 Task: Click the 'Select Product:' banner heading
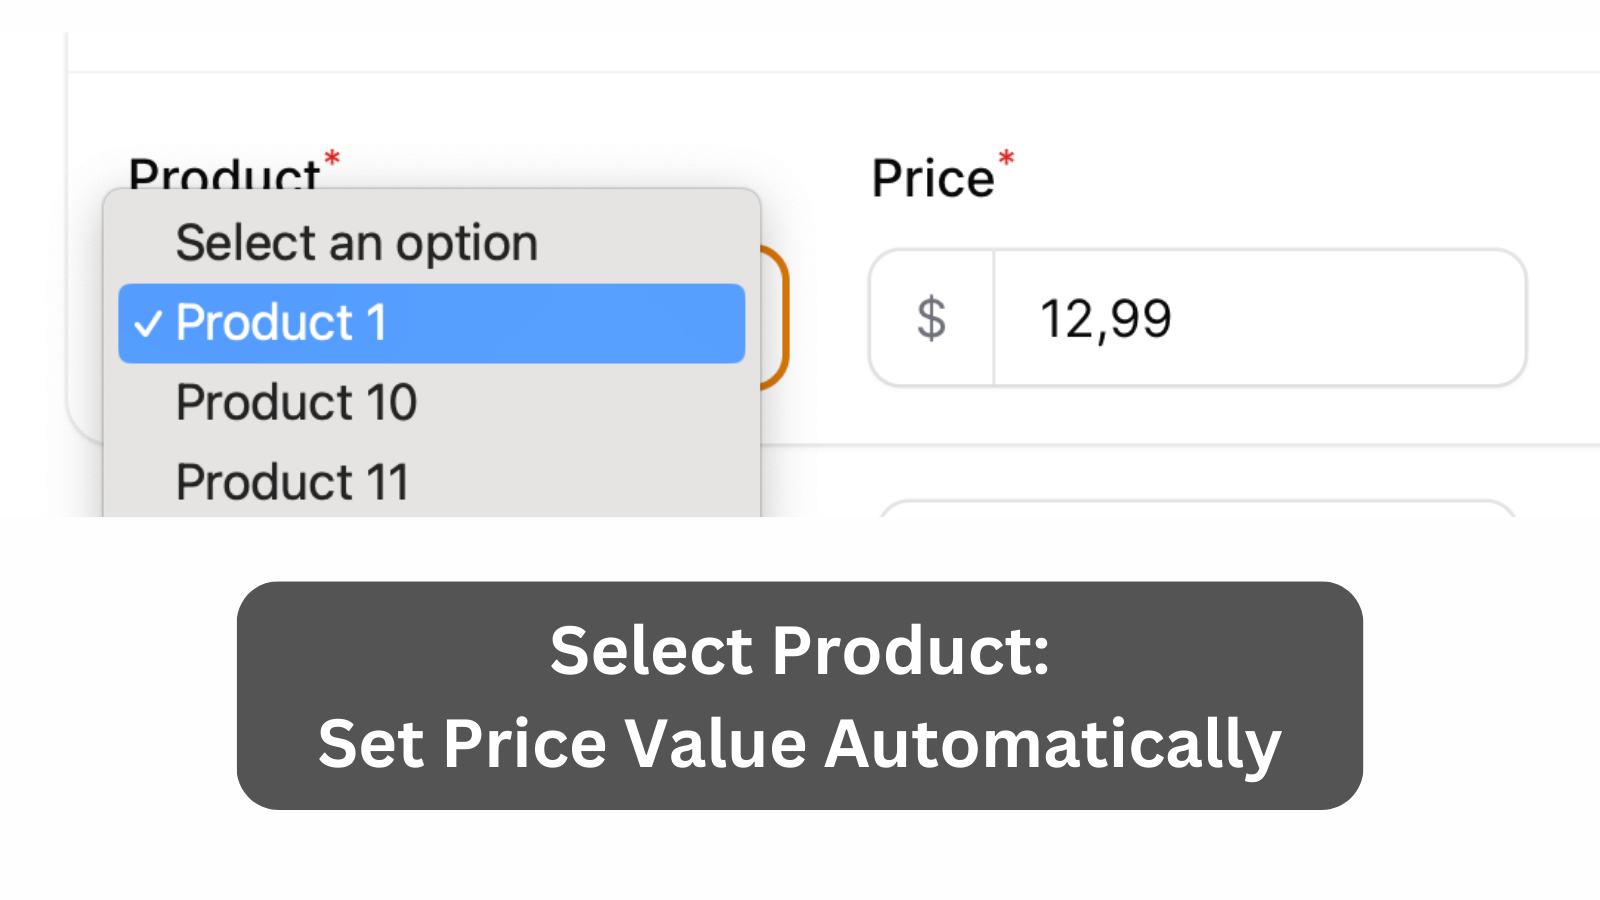point(799,651)
